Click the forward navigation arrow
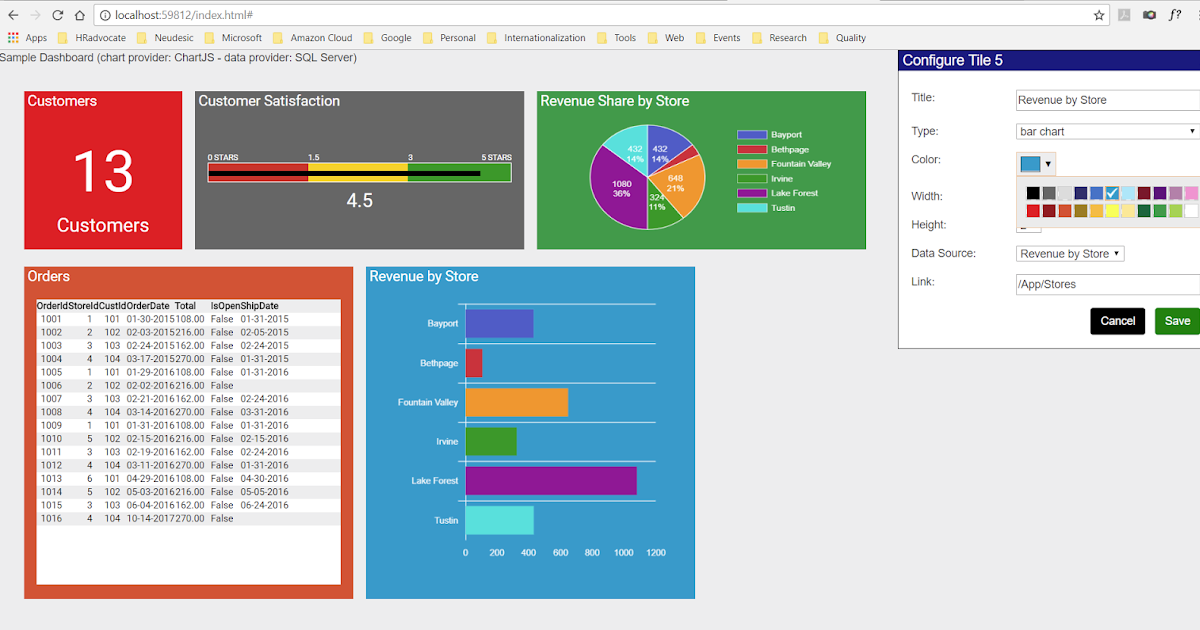Viewport: 1200px width, 630px height. click(x=37, y=15)
